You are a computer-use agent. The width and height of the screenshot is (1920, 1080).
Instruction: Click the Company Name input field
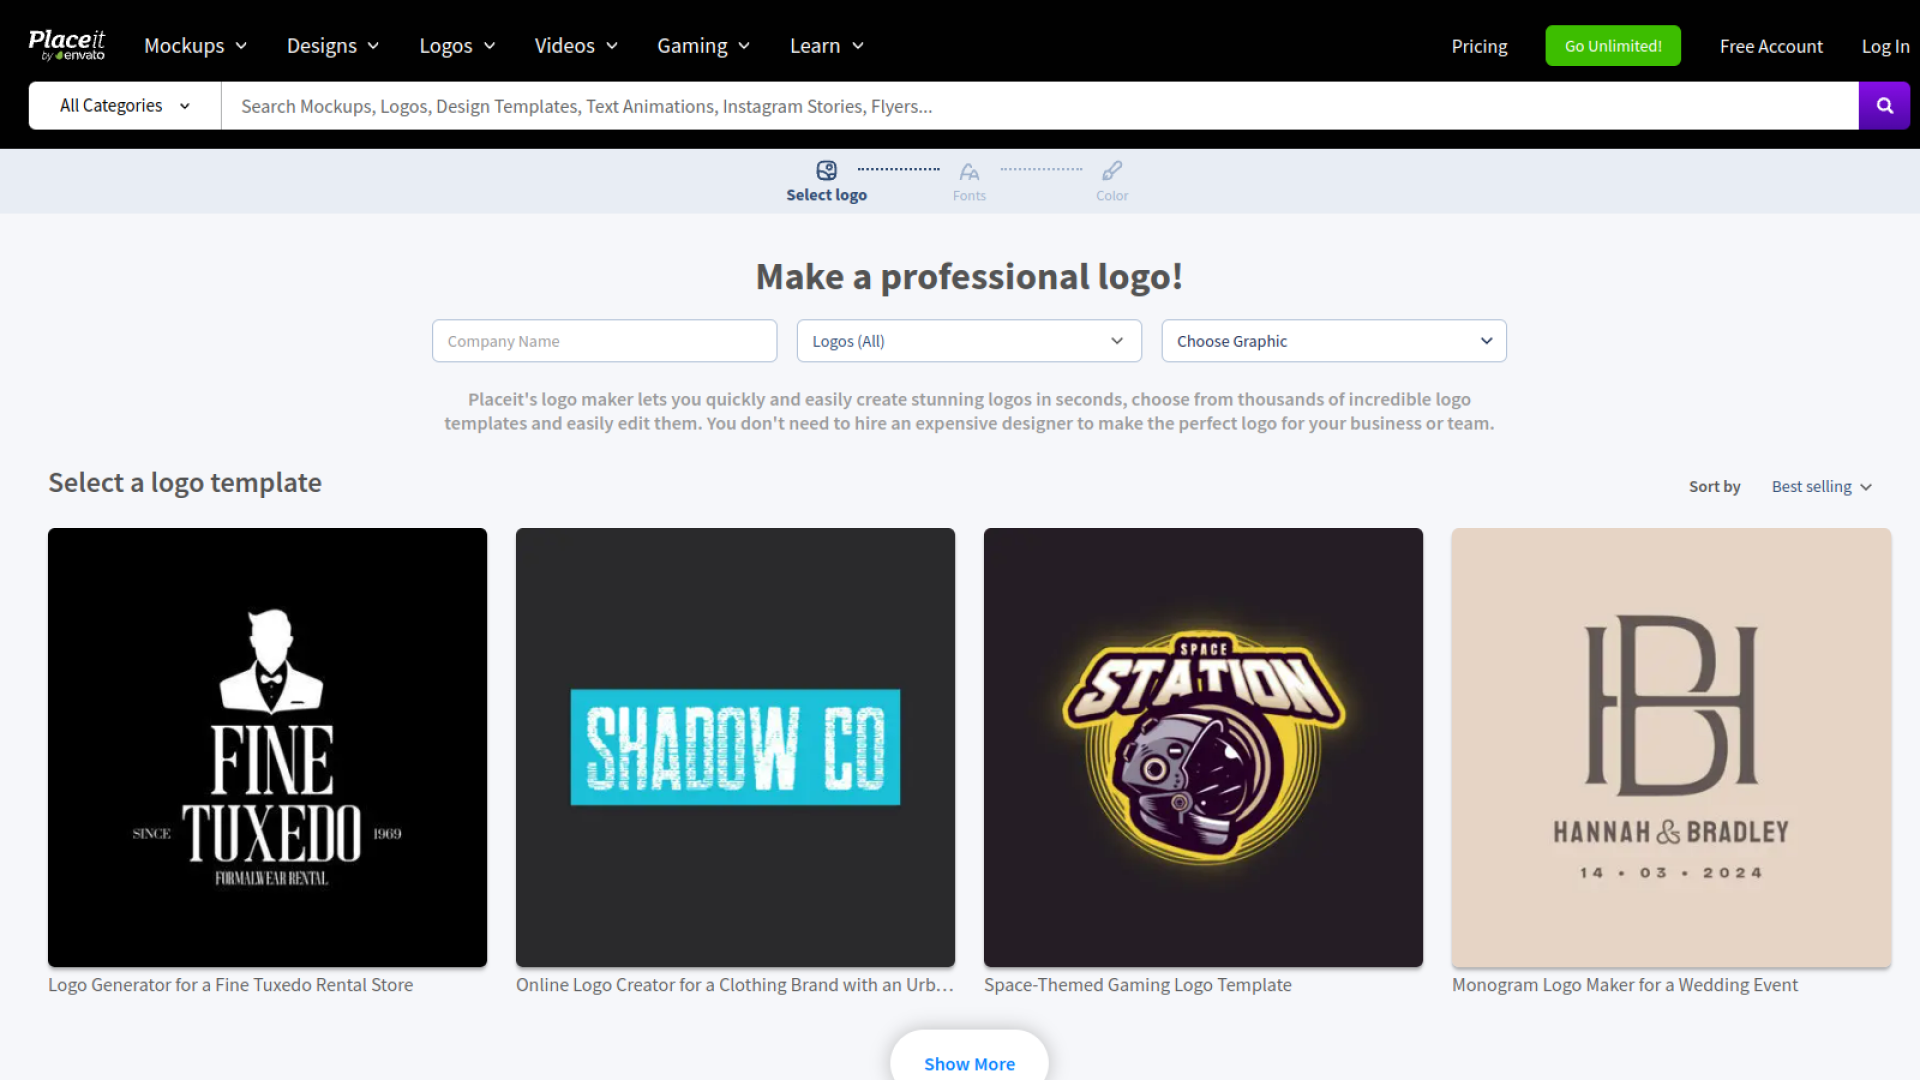click(604, 341)
